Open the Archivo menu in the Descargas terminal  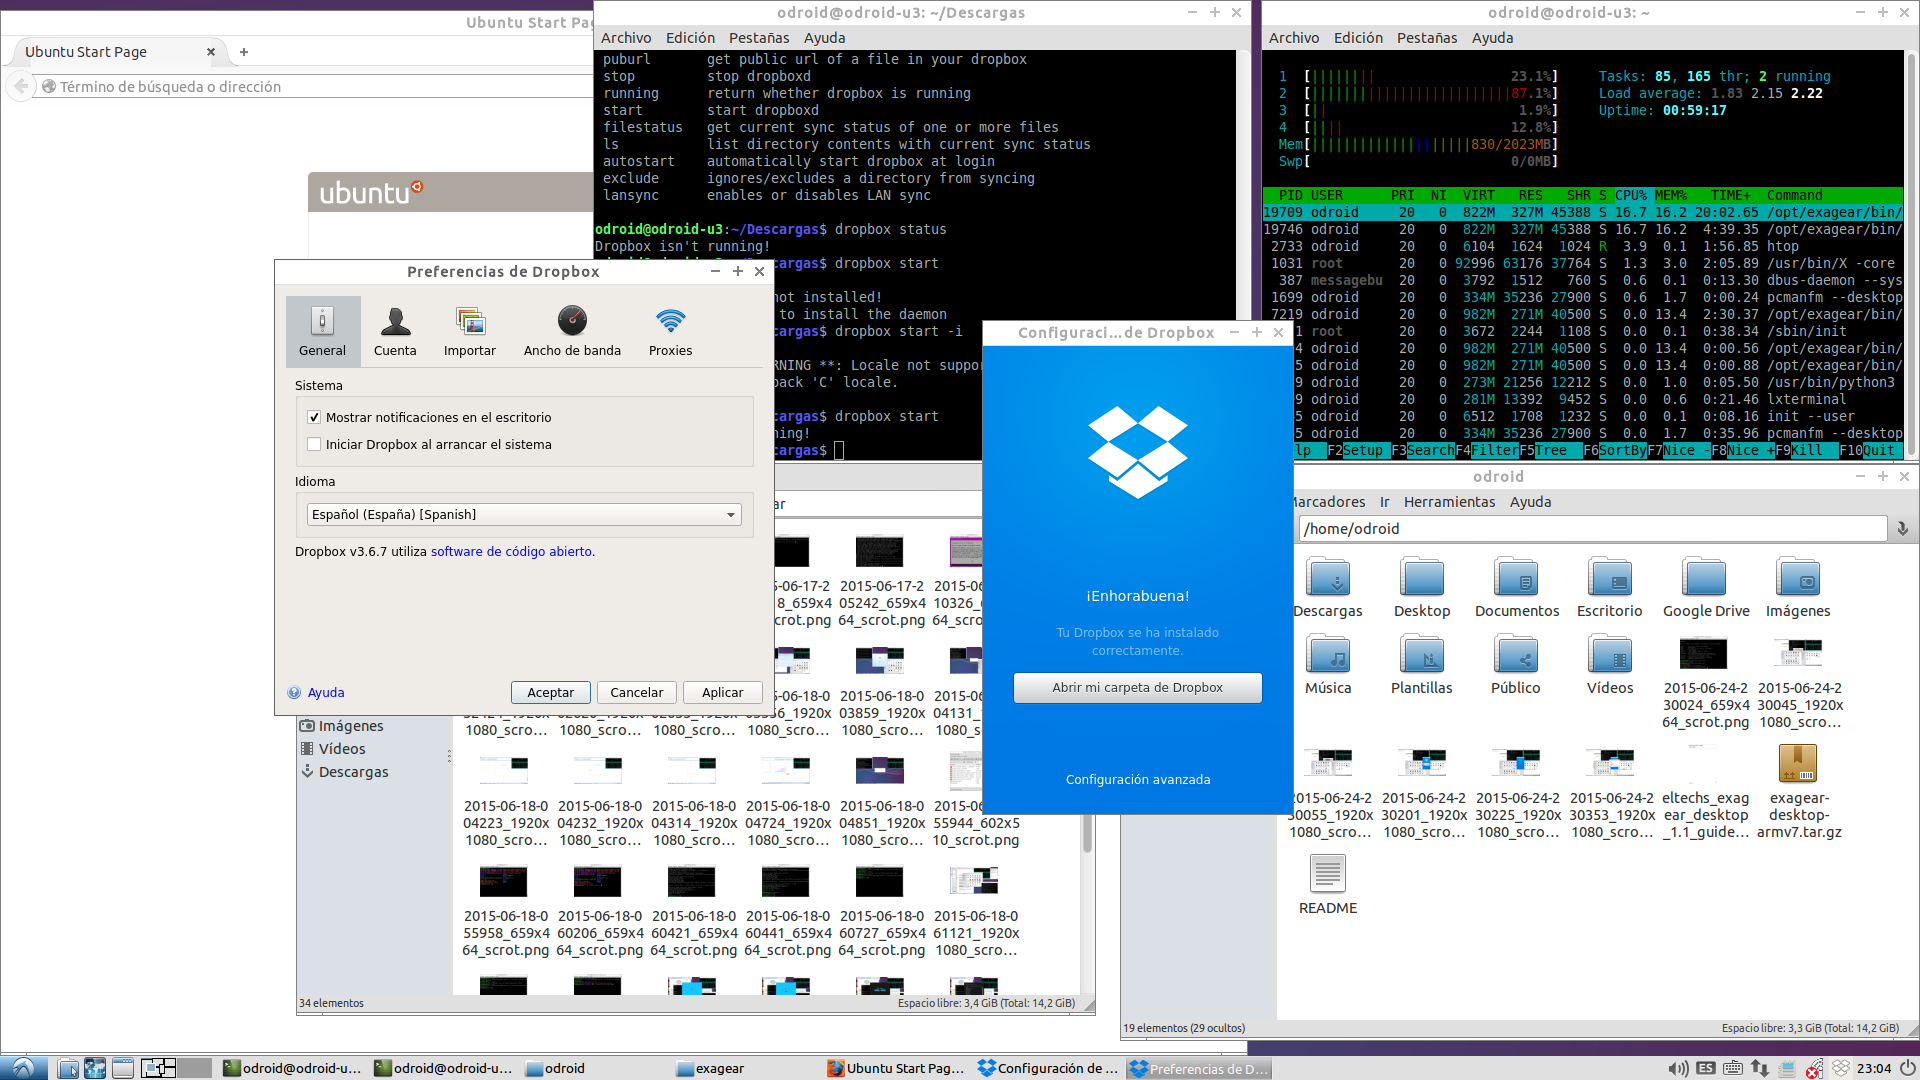click(x=626, y=38)
